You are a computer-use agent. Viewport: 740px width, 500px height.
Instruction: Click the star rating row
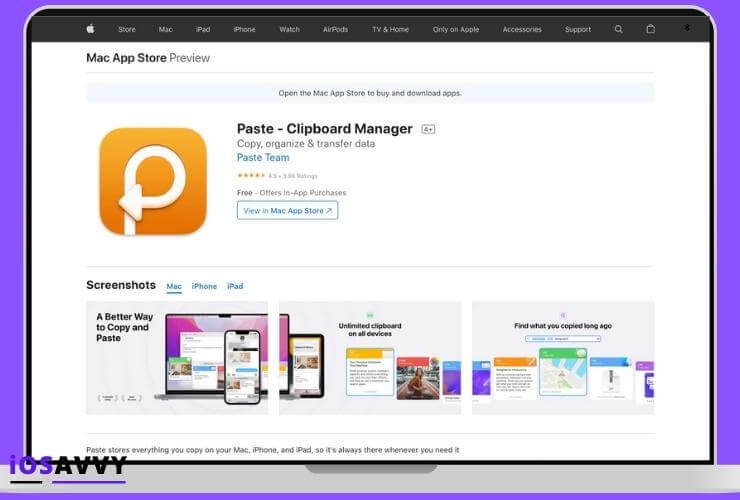(277, 176)
